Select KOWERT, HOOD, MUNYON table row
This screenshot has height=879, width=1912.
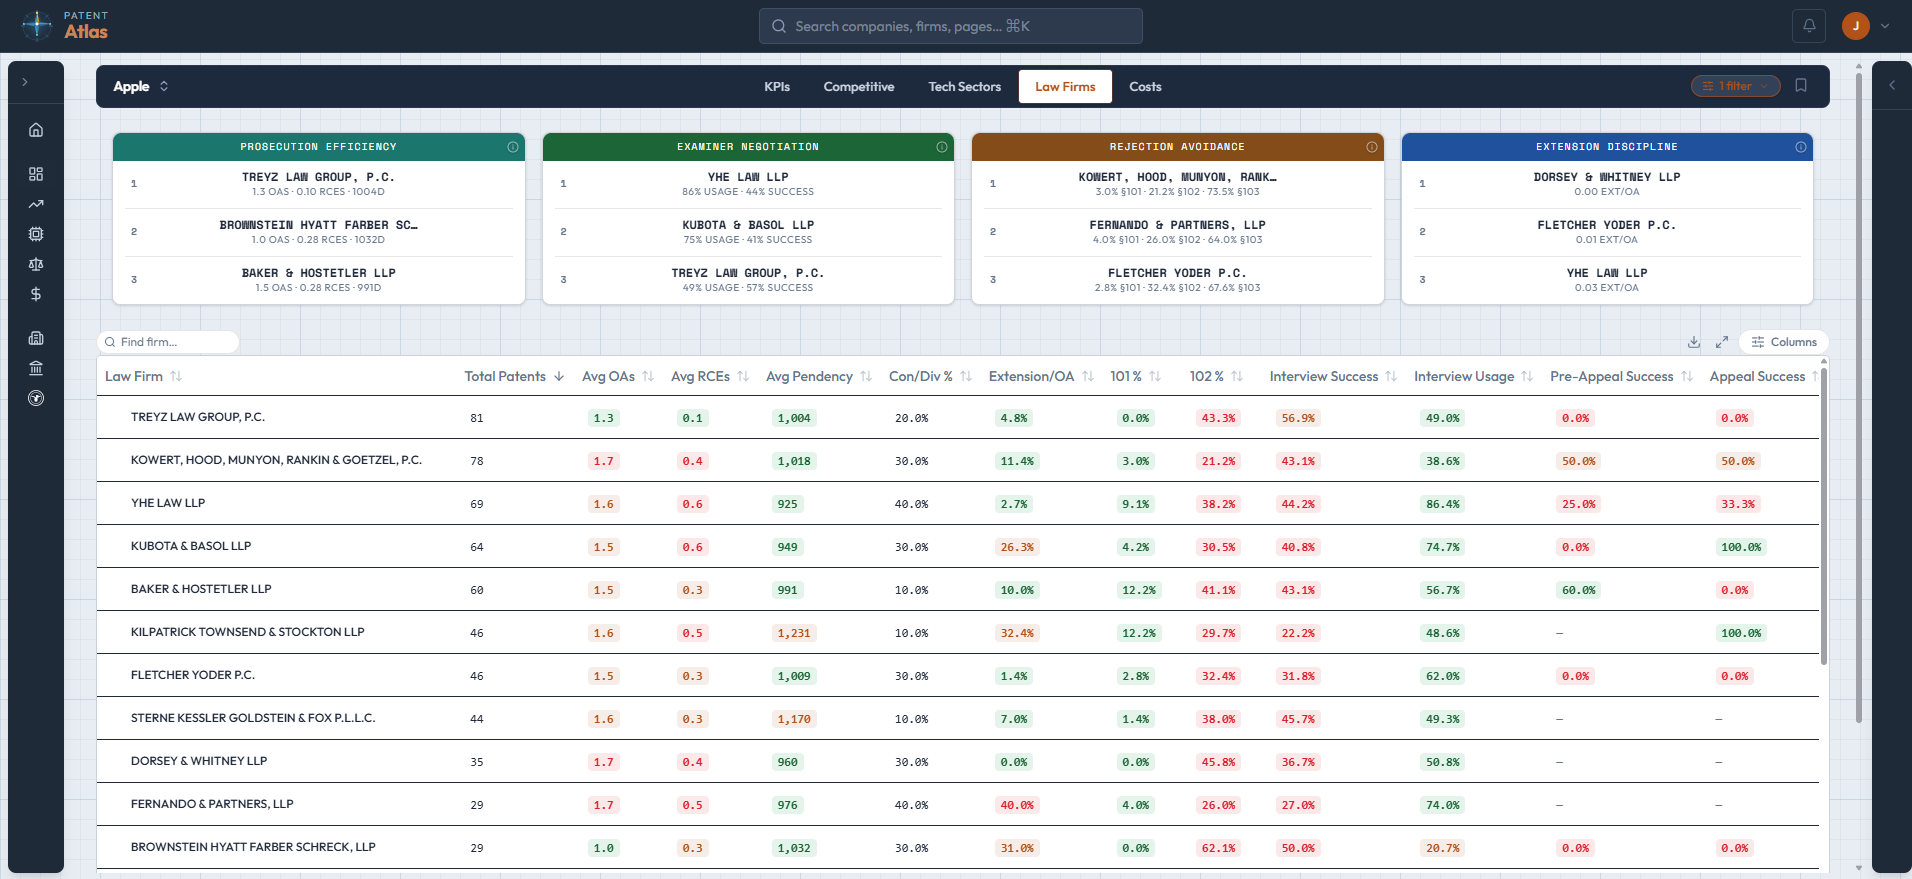[x=958, y=460]
